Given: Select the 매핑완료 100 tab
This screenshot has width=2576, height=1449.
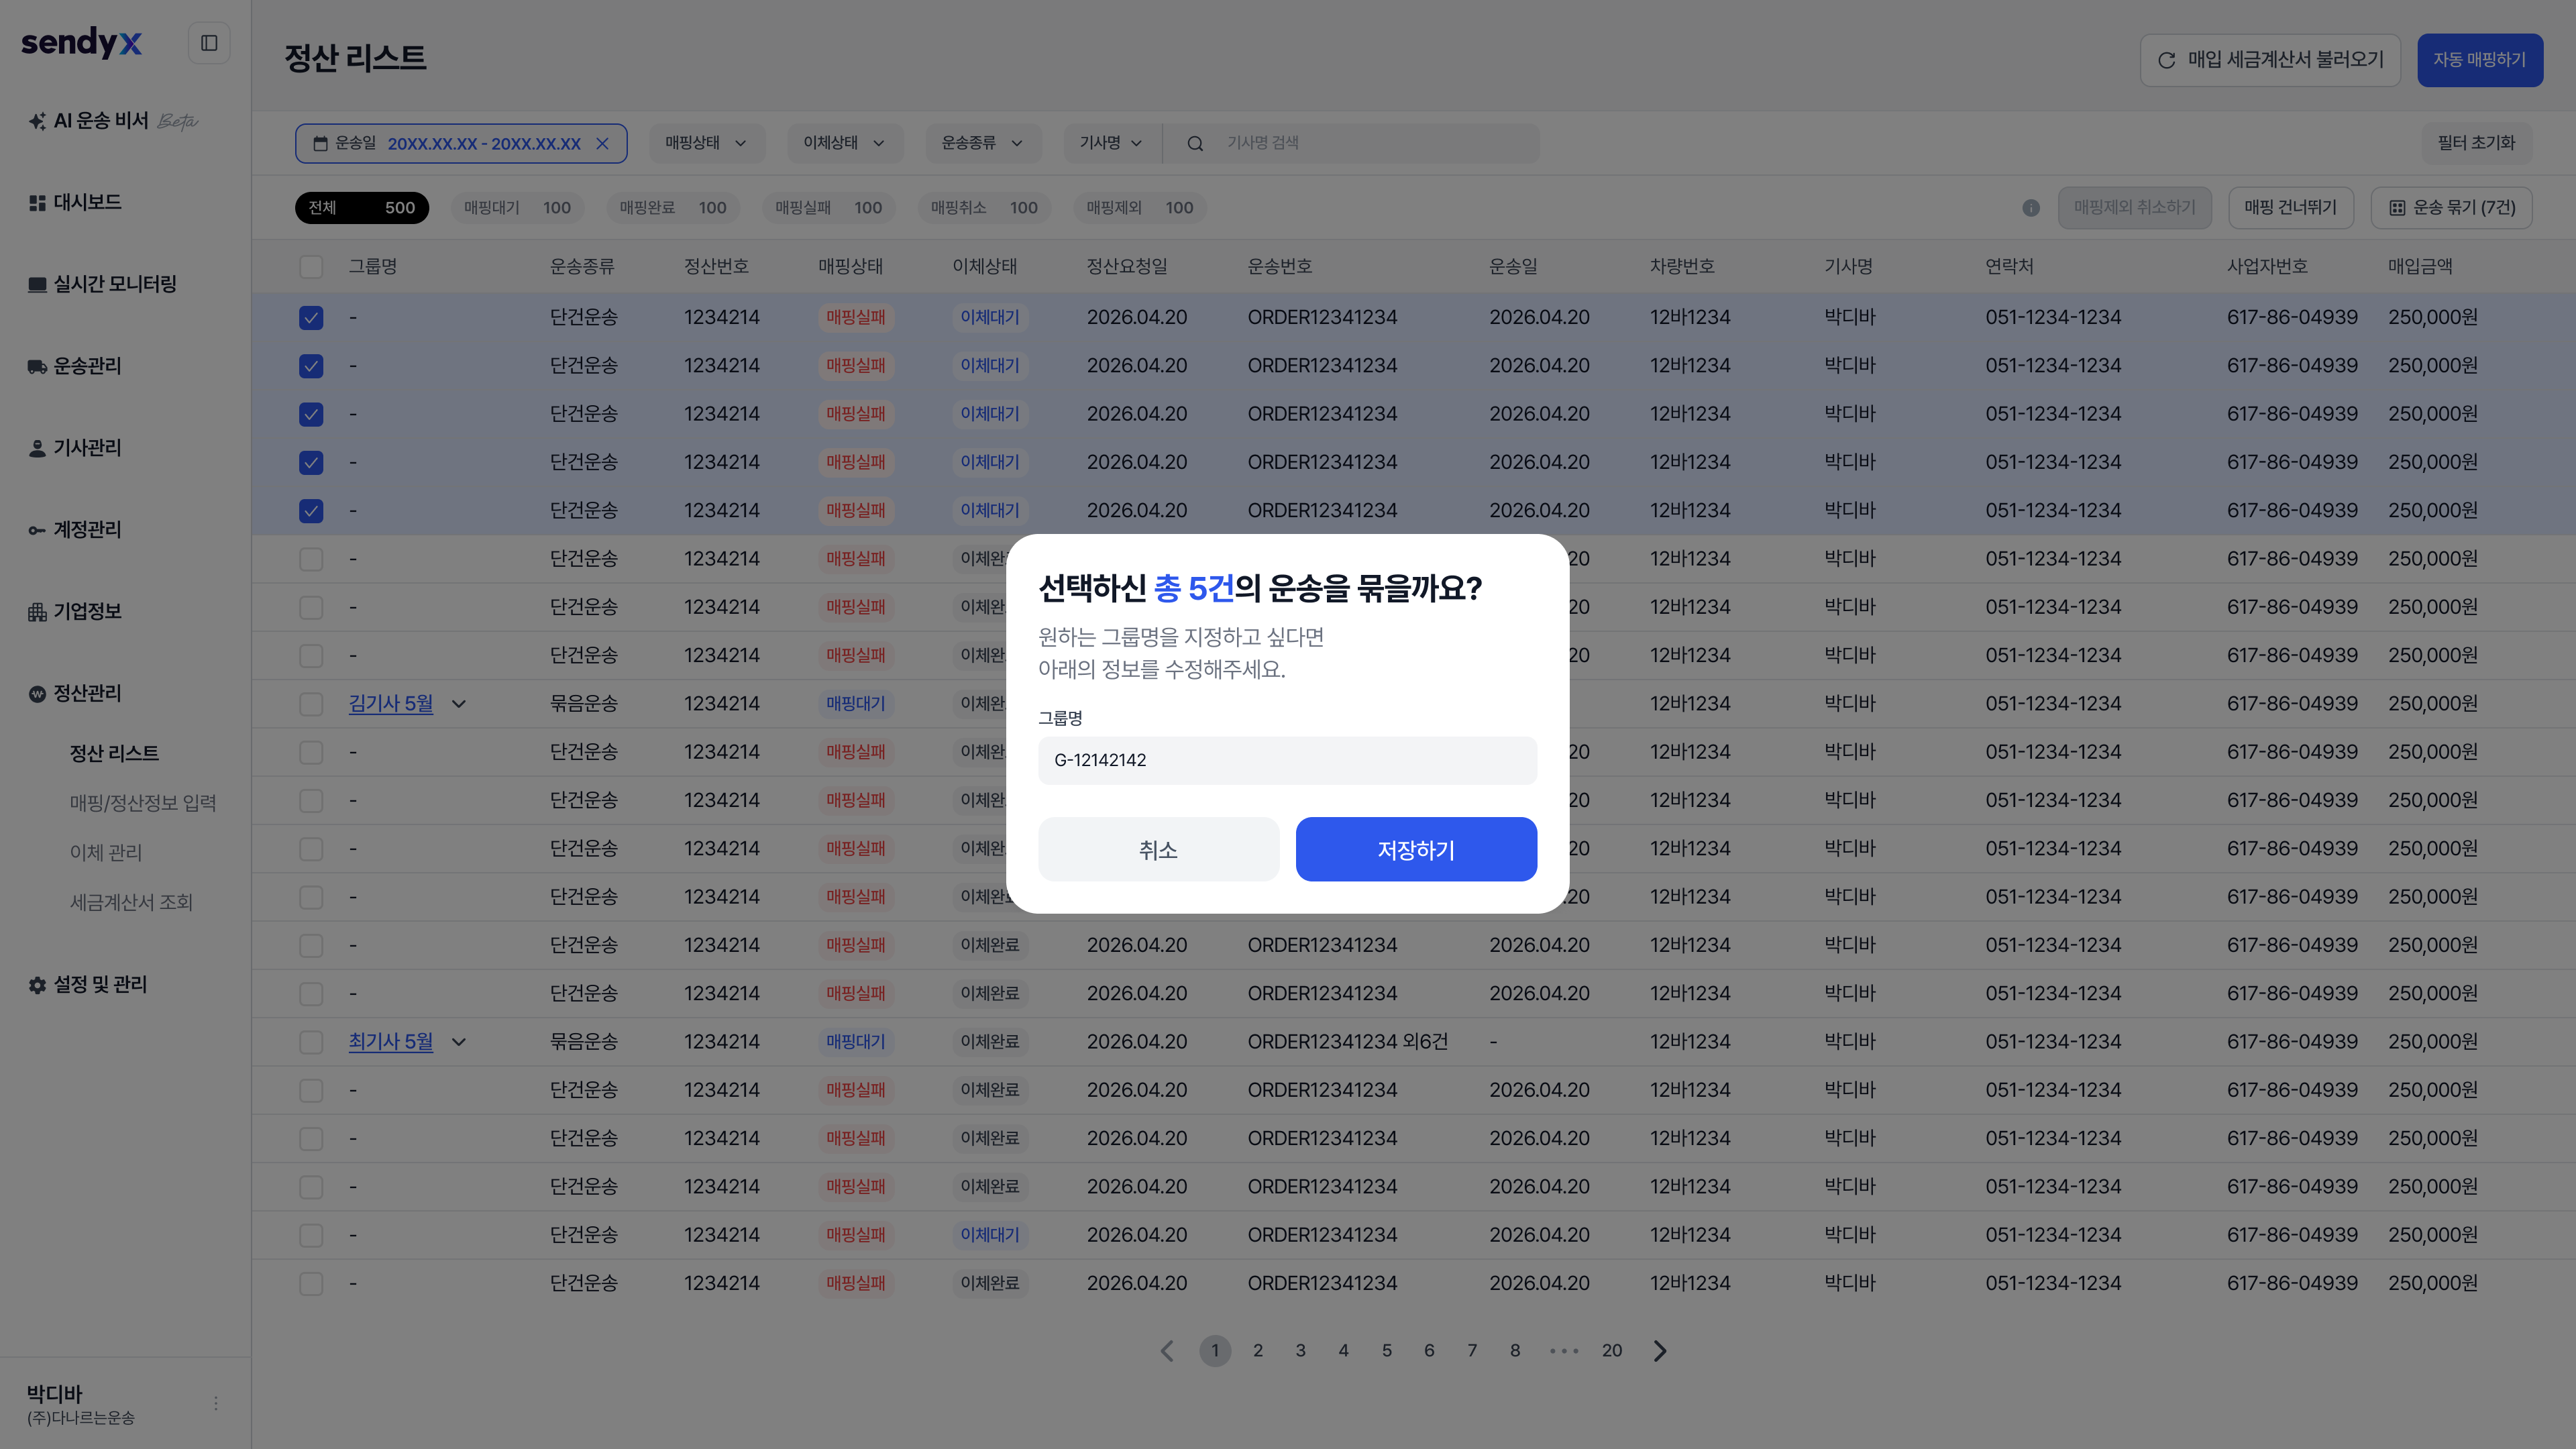Looking at the screenshot, I should [673, 208].
